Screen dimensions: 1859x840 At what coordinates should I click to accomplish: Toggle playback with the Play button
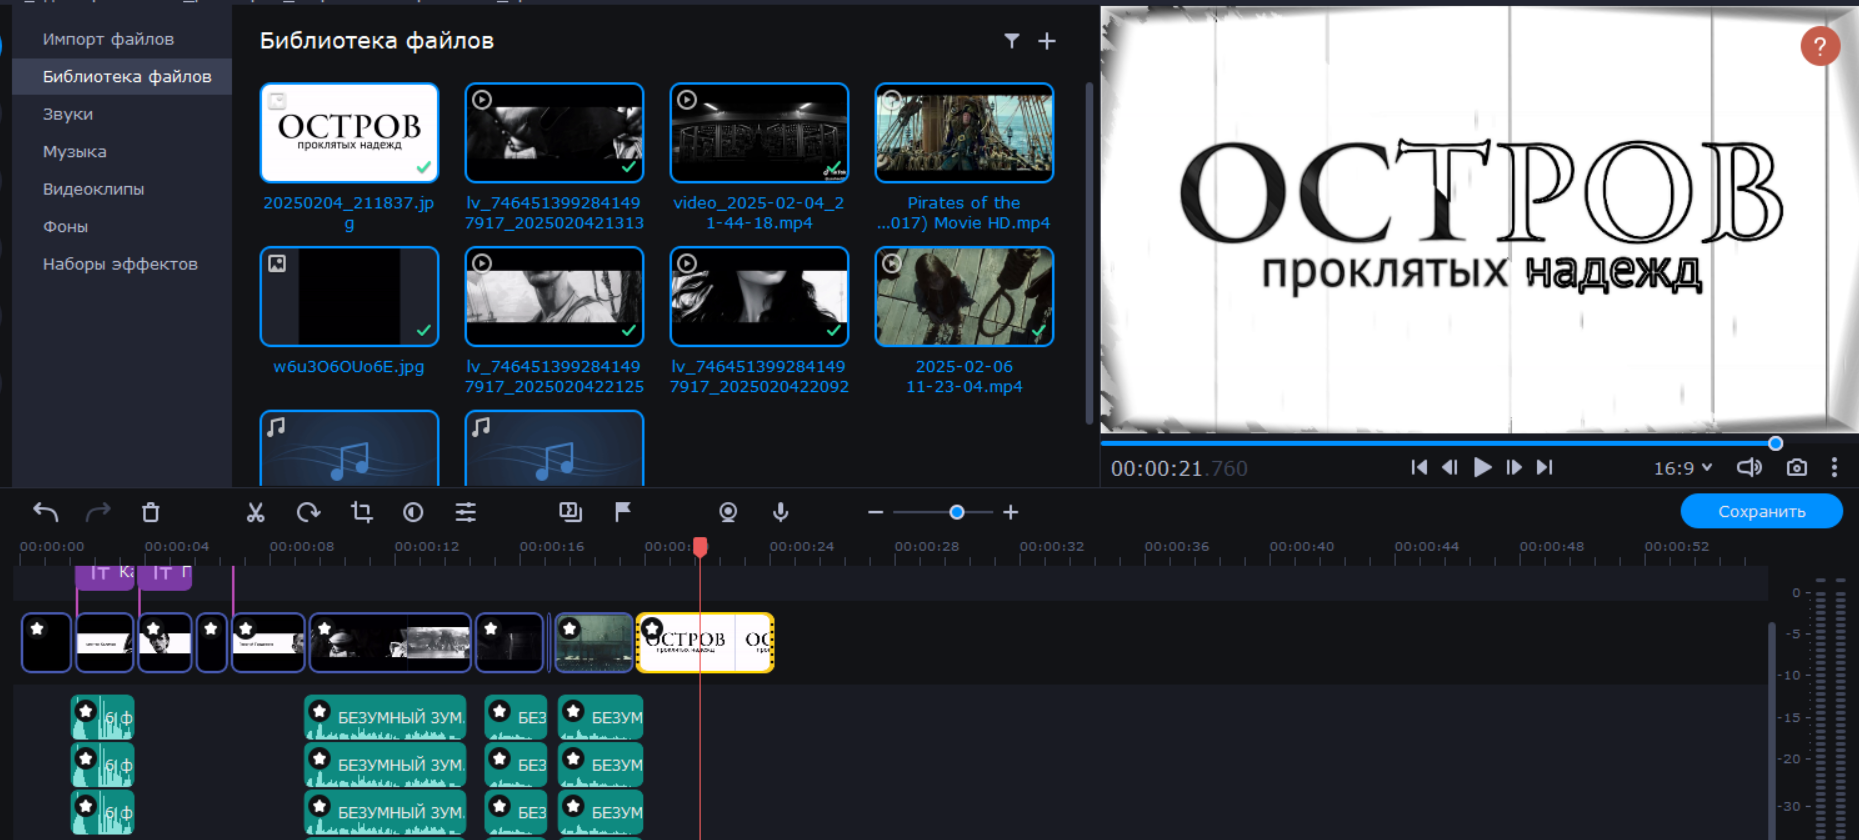tap(1482, 468)
